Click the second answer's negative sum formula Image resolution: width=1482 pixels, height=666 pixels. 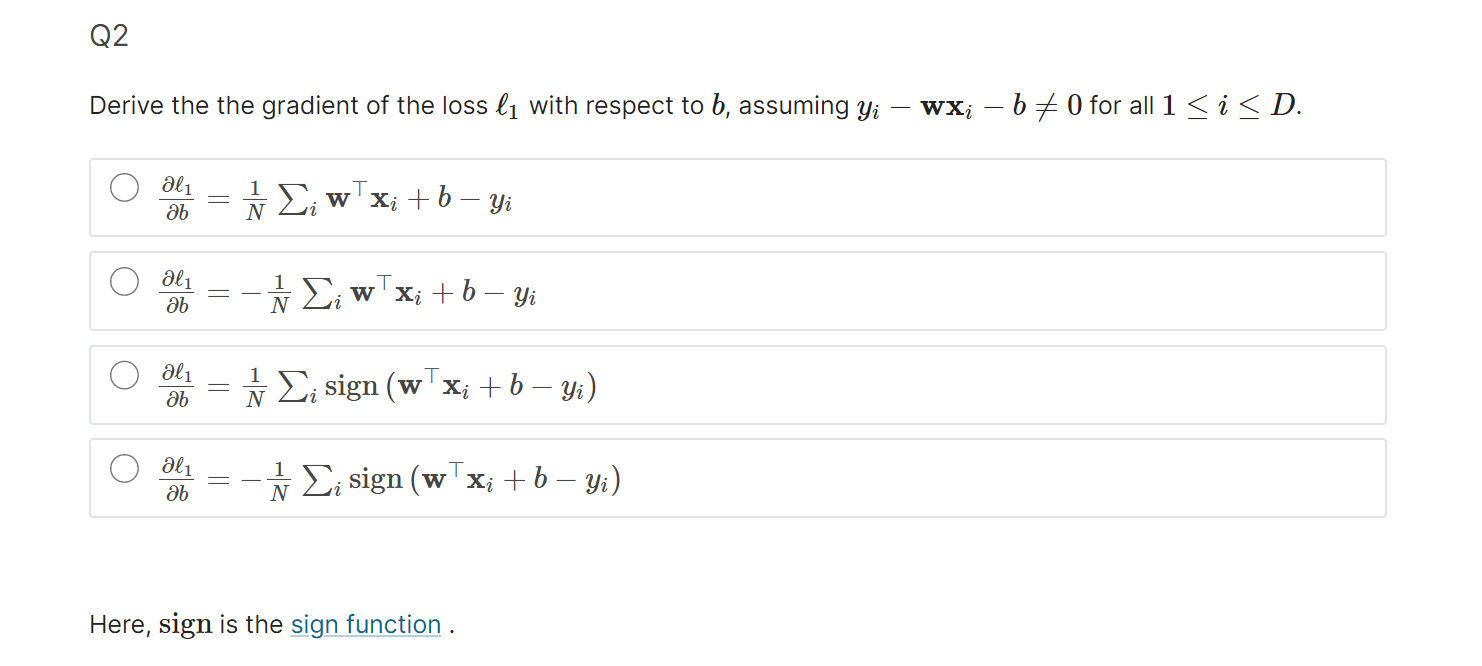pyautogui.click(x=348, y=291)
